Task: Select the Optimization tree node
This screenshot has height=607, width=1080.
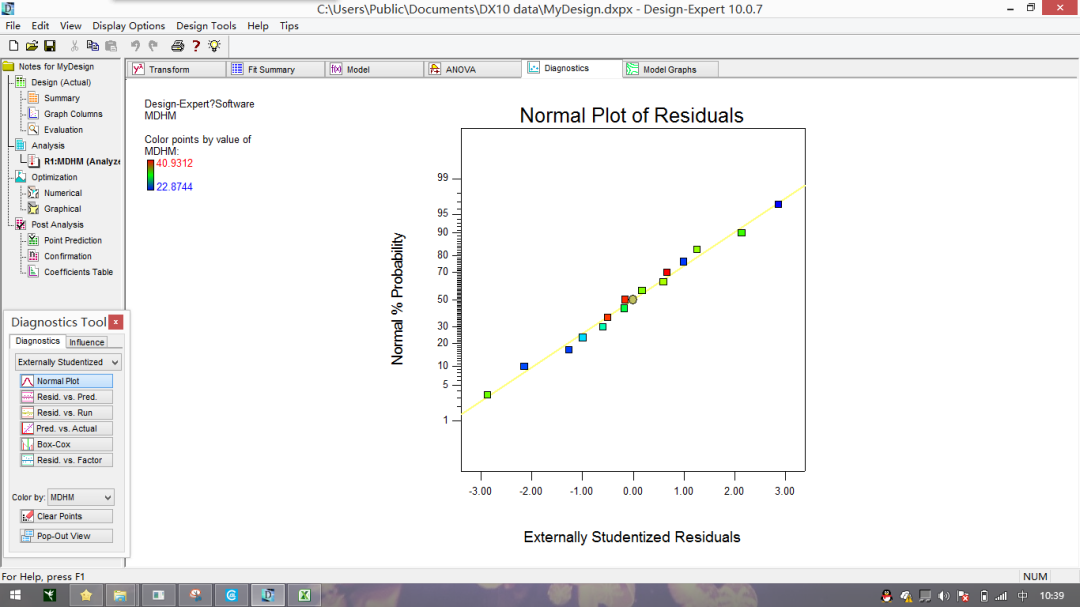Action: 54,178
